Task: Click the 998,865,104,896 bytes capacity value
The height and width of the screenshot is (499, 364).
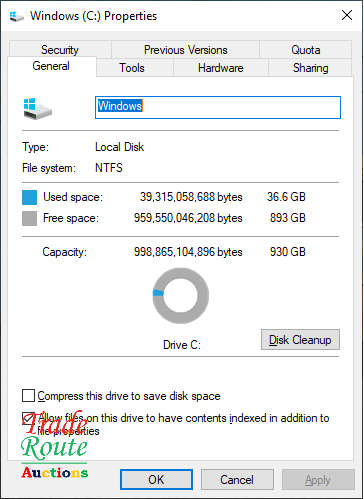Action: click(x=188, y=252)
